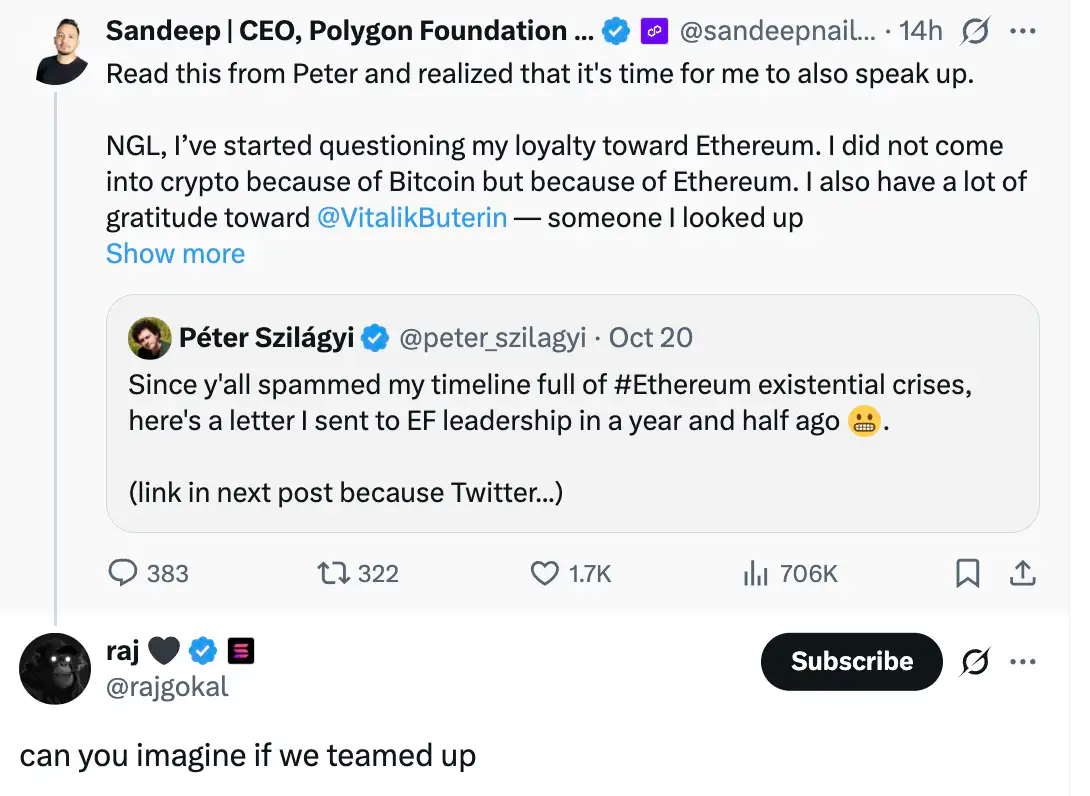Open the @rajgokal handle link
1090x796 pixels.
[167, 687]
